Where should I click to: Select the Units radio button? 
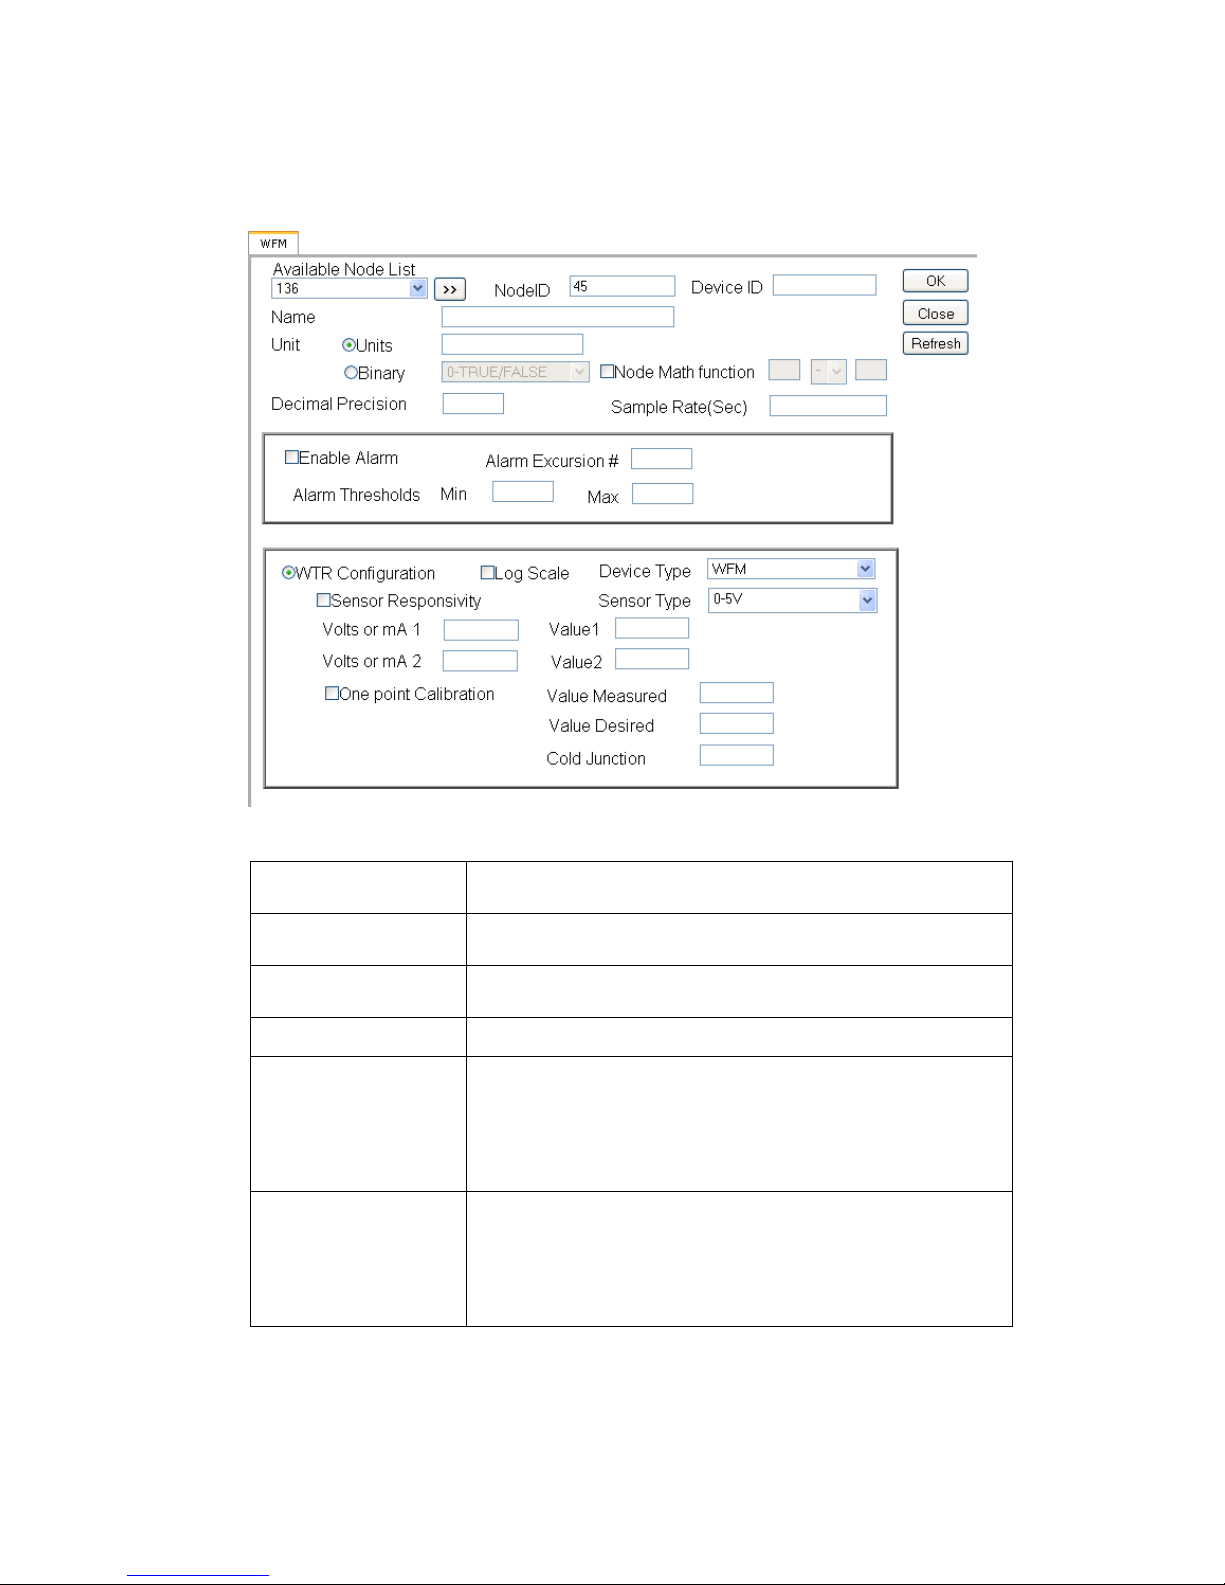point(349,345)
